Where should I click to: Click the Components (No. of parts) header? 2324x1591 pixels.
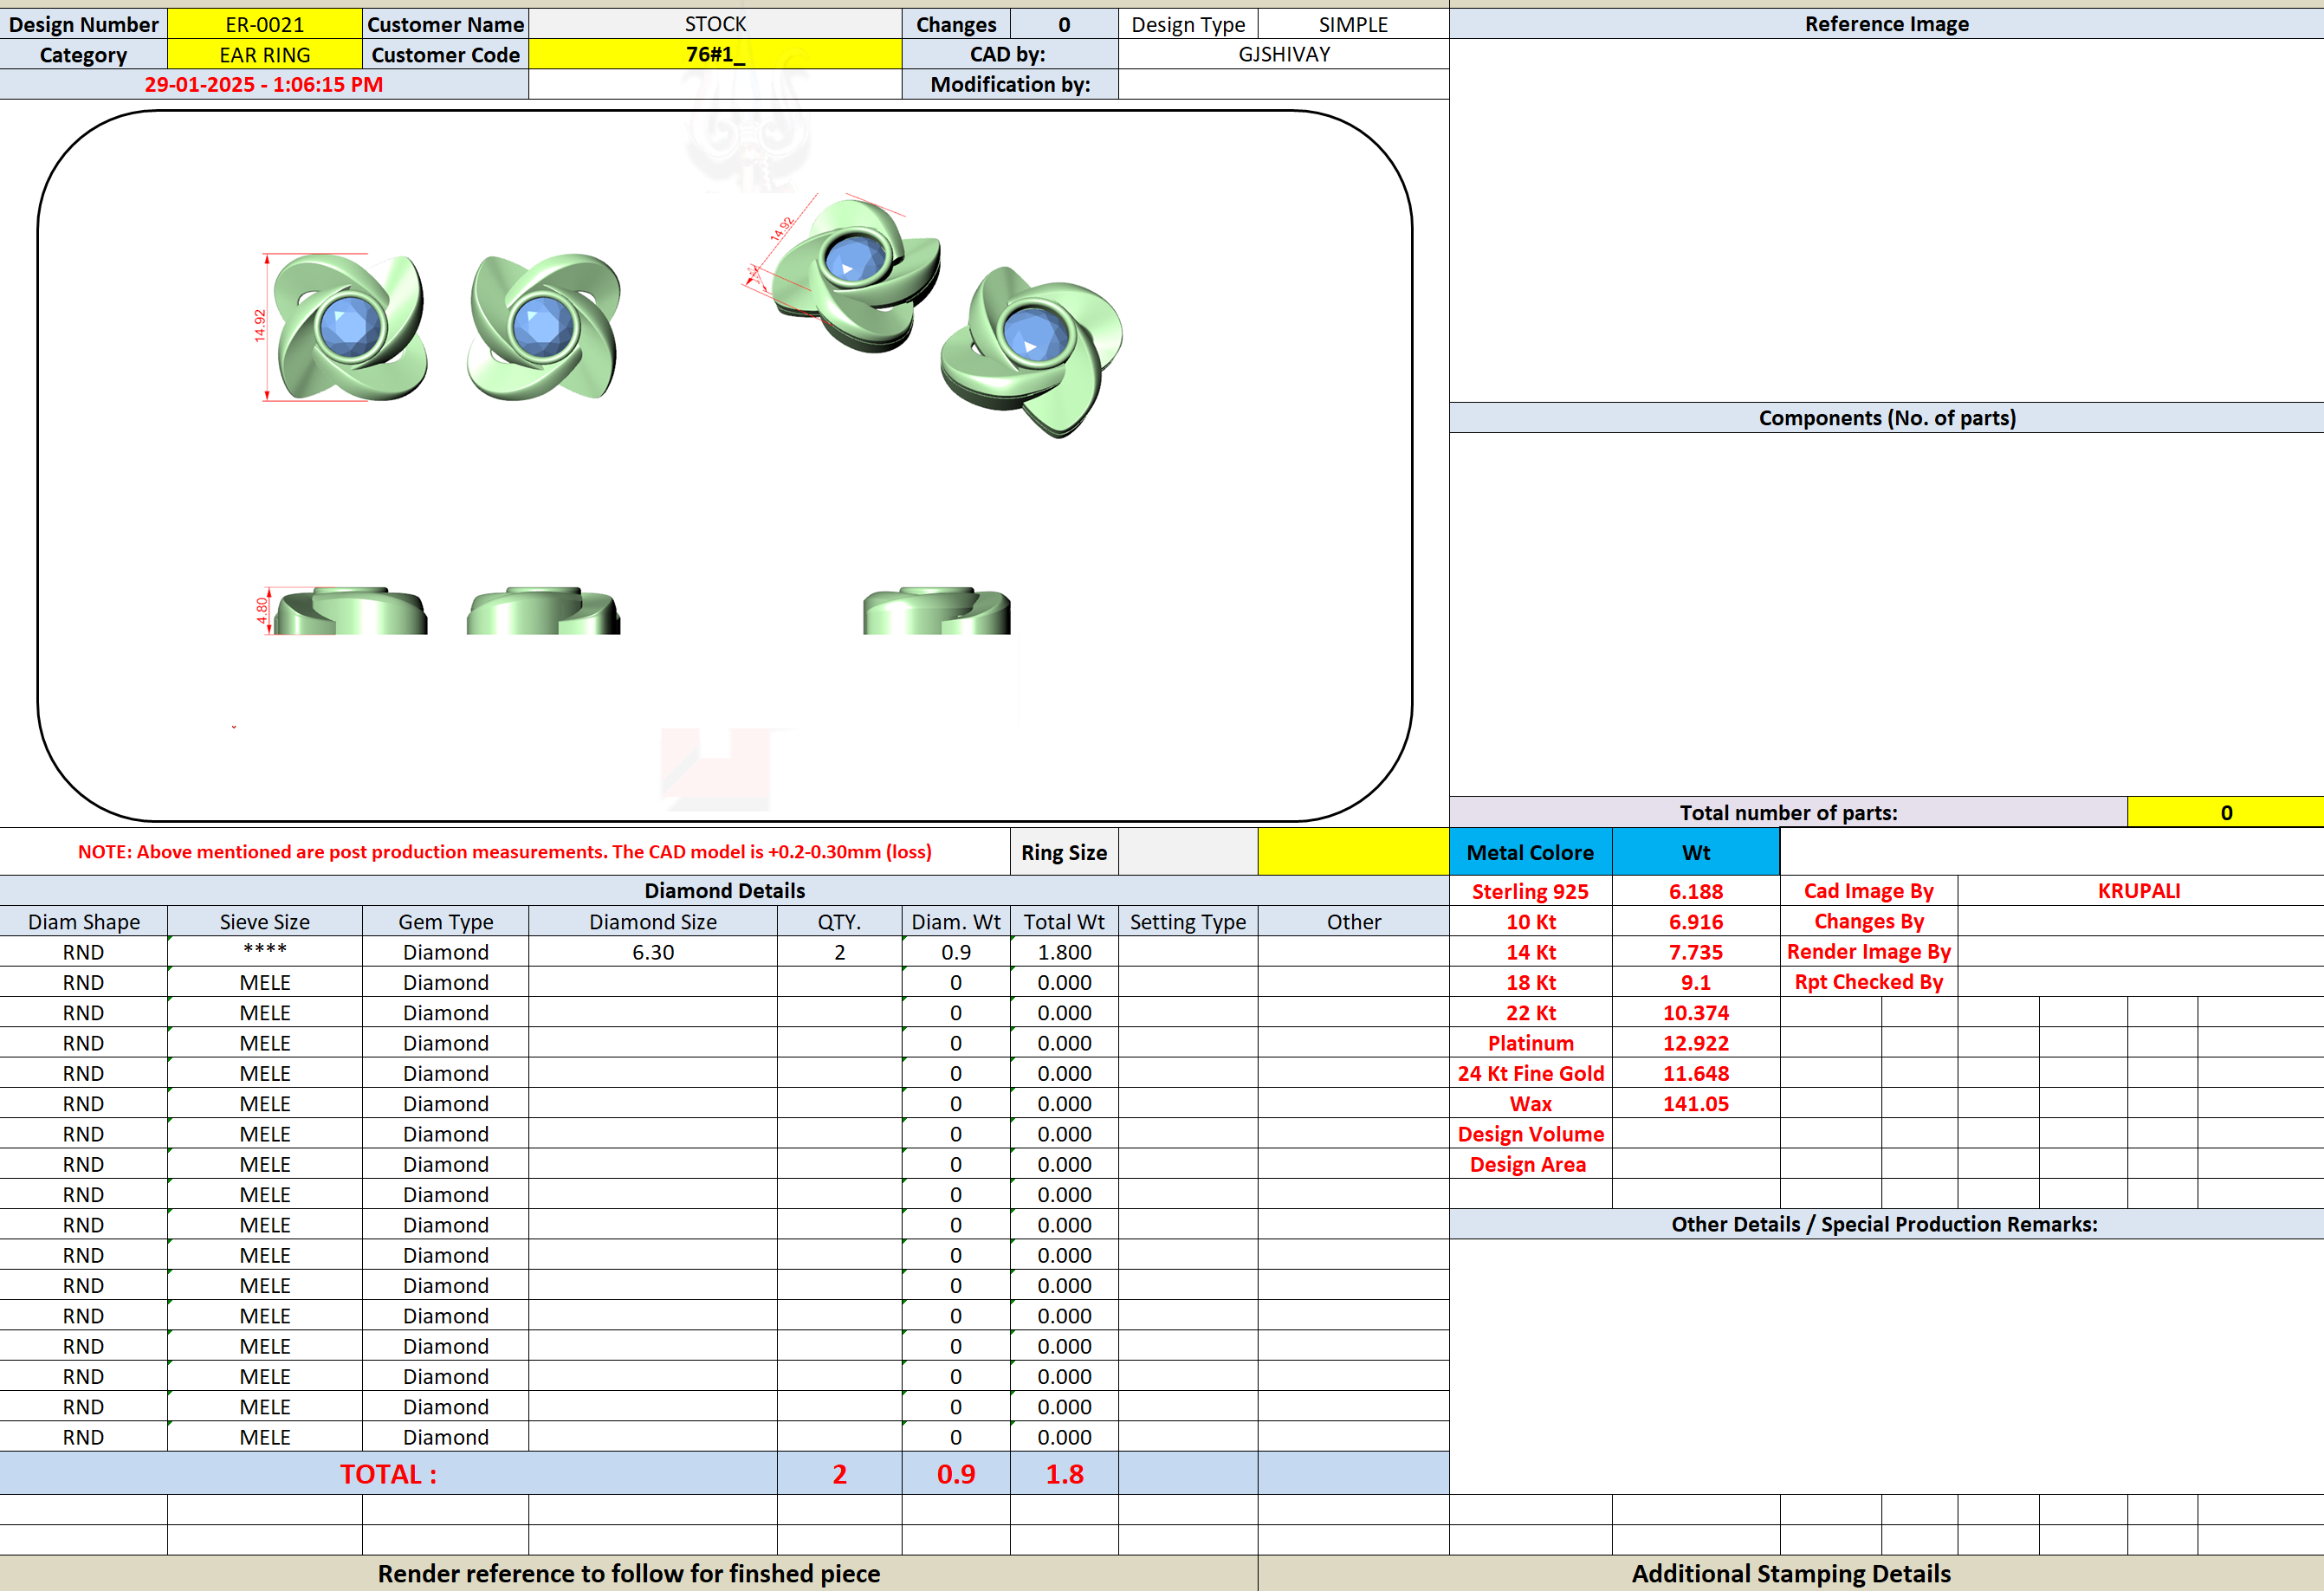1886,418
